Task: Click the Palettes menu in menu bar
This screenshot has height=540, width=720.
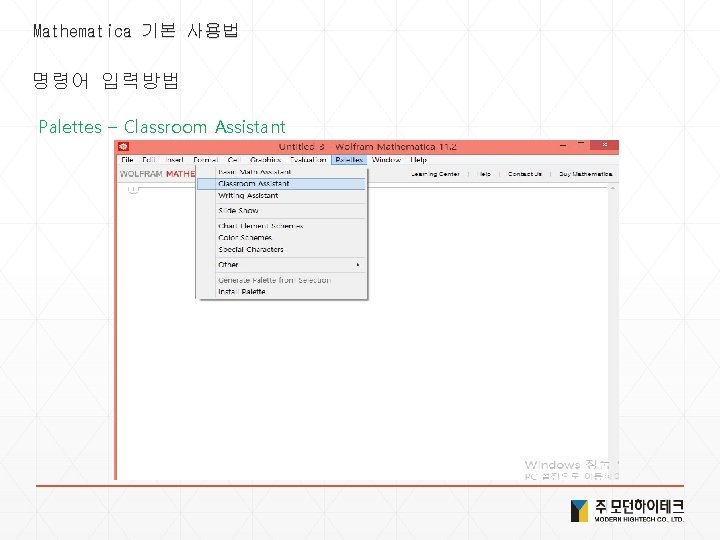Action: click(x=349, y=160)
